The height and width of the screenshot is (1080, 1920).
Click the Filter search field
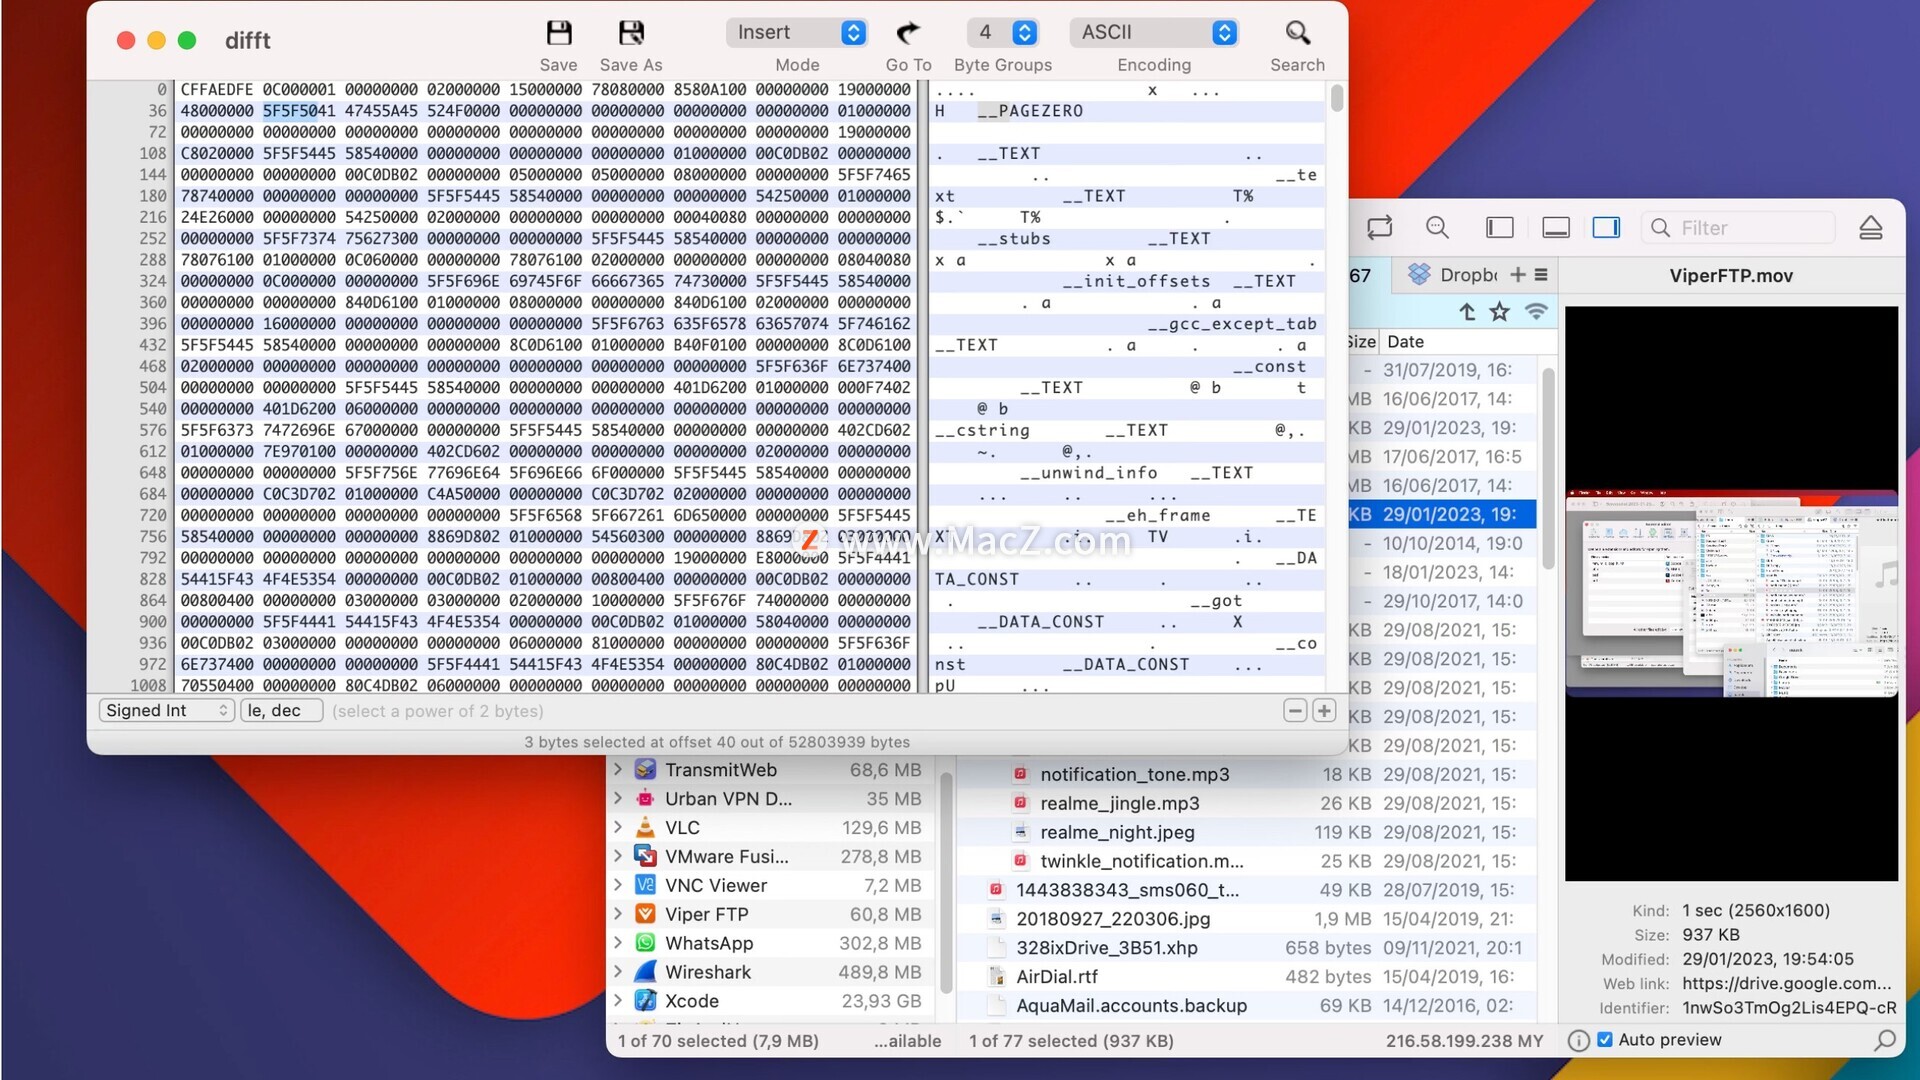click(x=1738, y=228)
